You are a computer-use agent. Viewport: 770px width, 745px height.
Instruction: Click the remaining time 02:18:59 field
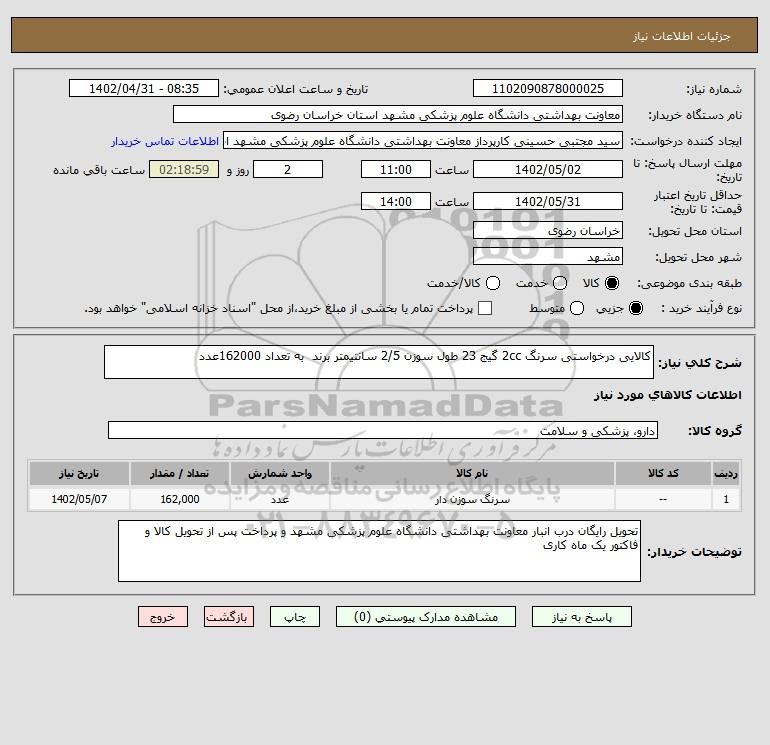coord(184,169)
